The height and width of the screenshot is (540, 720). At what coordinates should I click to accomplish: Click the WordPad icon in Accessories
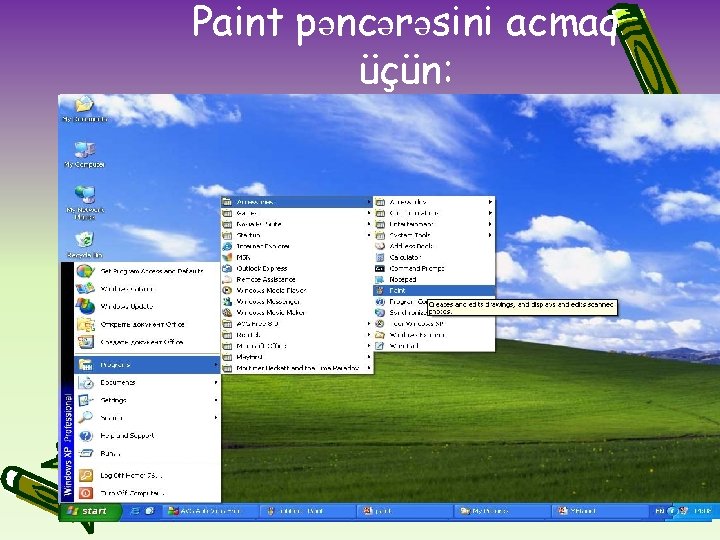tap(380, 346)
